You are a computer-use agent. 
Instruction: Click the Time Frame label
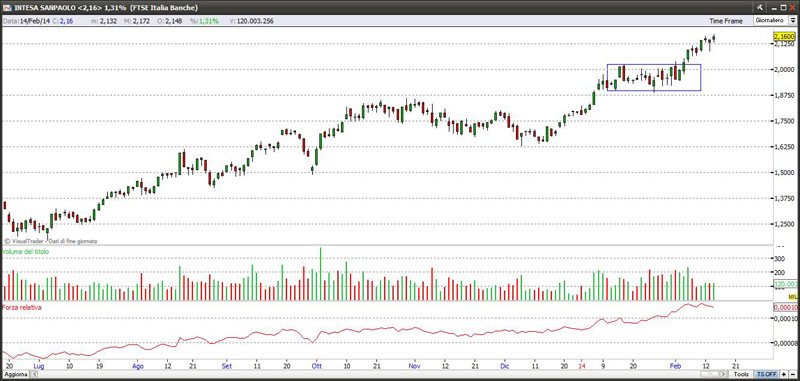click(x=726, y=21)
